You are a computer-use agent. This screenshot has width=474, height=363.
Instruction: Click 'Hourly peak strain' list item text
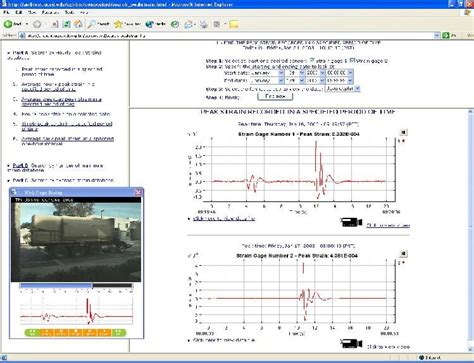point(66,114)
